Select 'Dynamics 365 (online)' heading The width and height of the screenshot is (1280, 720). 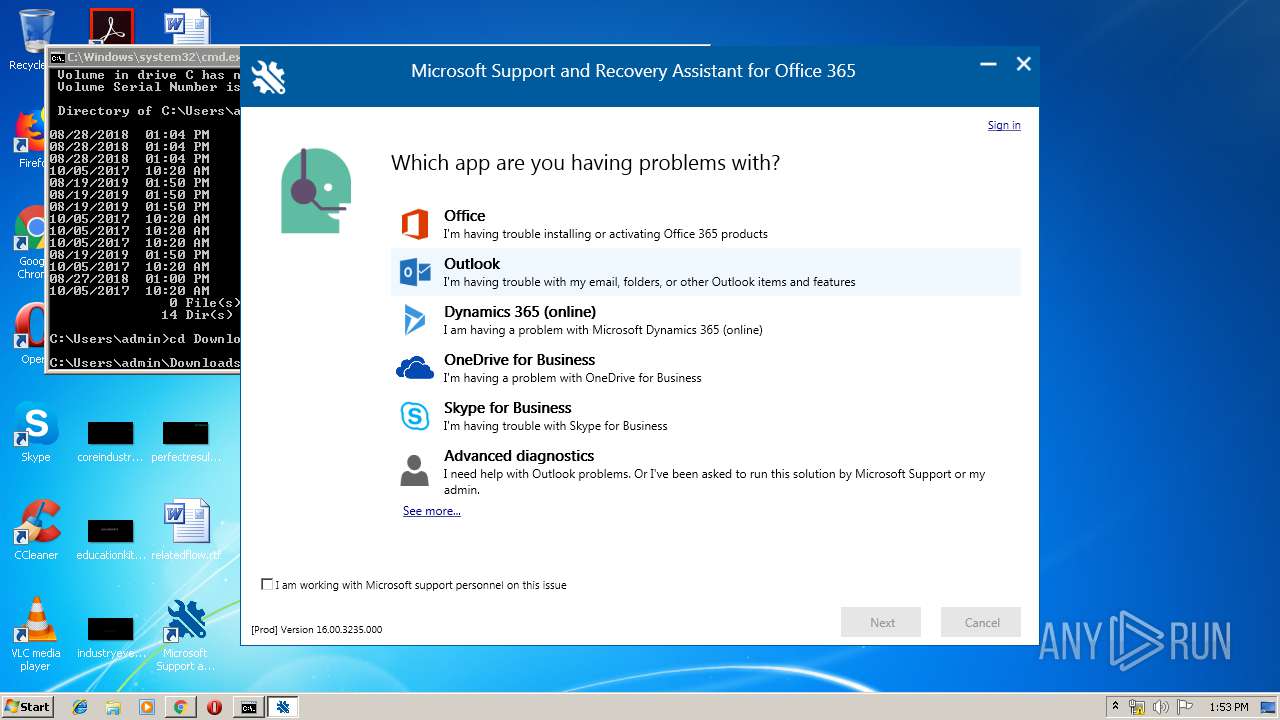pyautogui.click(x=520, y=312)
